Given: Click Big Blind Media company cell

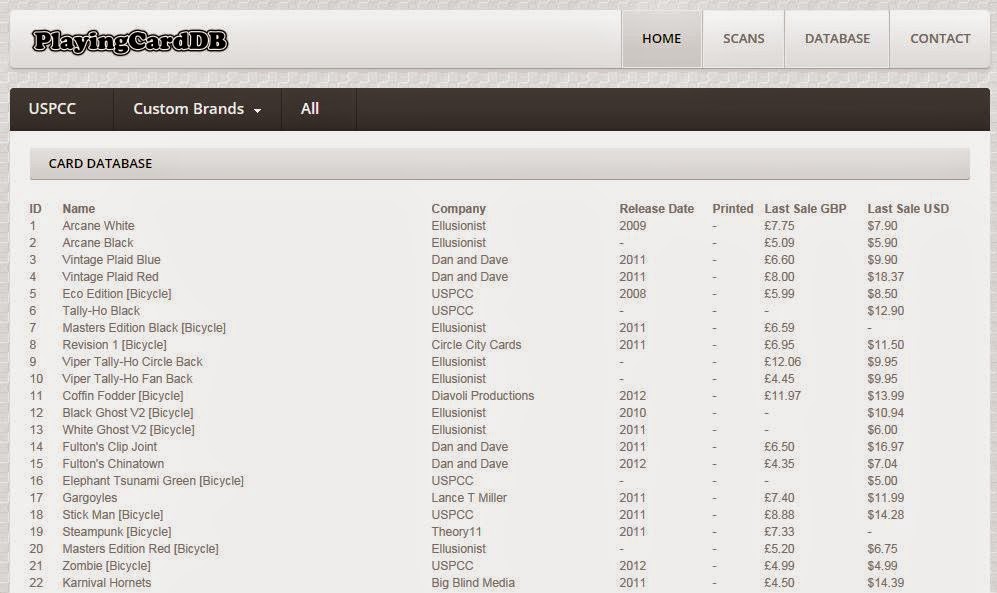Looking at the screenshot, I should 473,583.
